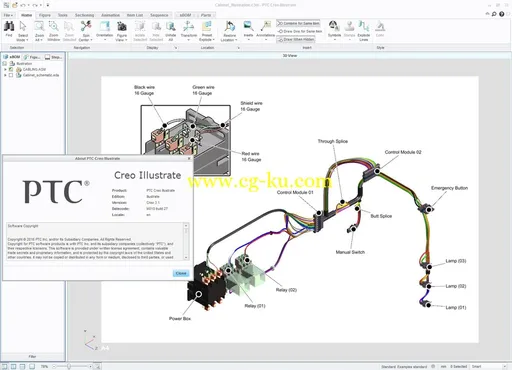Toggle Combine for Same Item
The image size is (512, 370).
(298, 23)
